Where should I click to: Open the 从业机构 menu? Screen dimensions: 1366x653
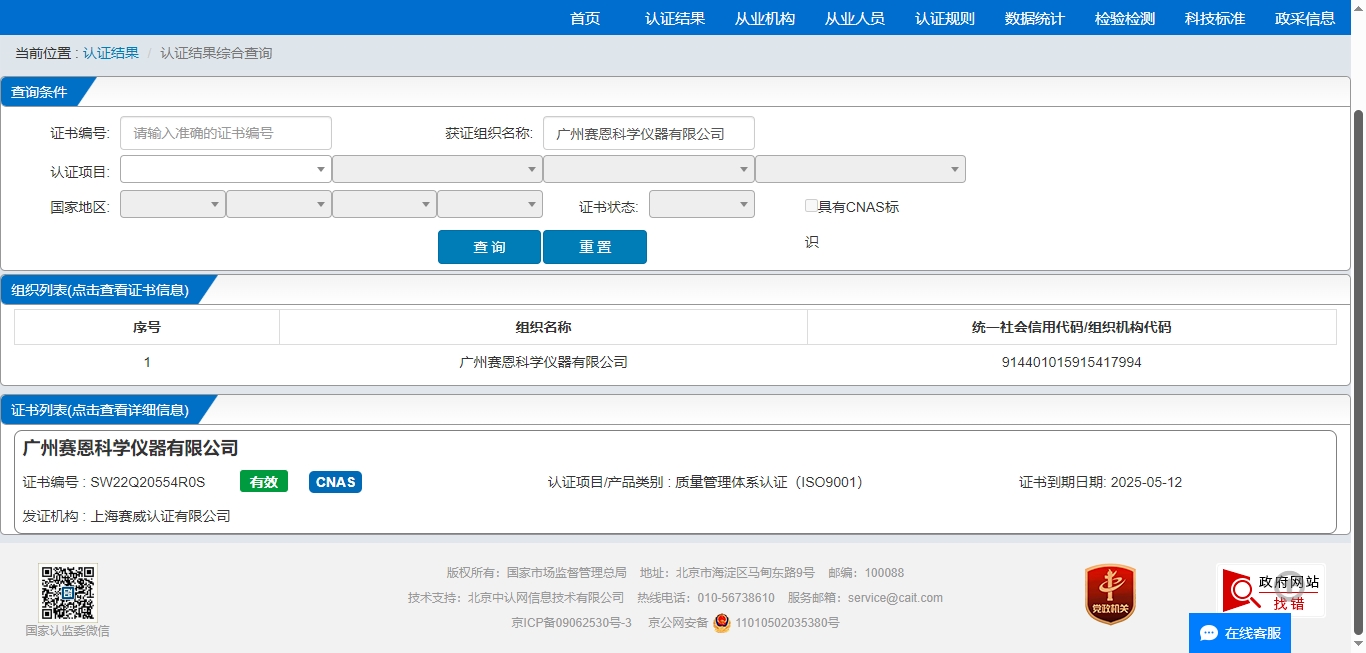click(765, 18)
